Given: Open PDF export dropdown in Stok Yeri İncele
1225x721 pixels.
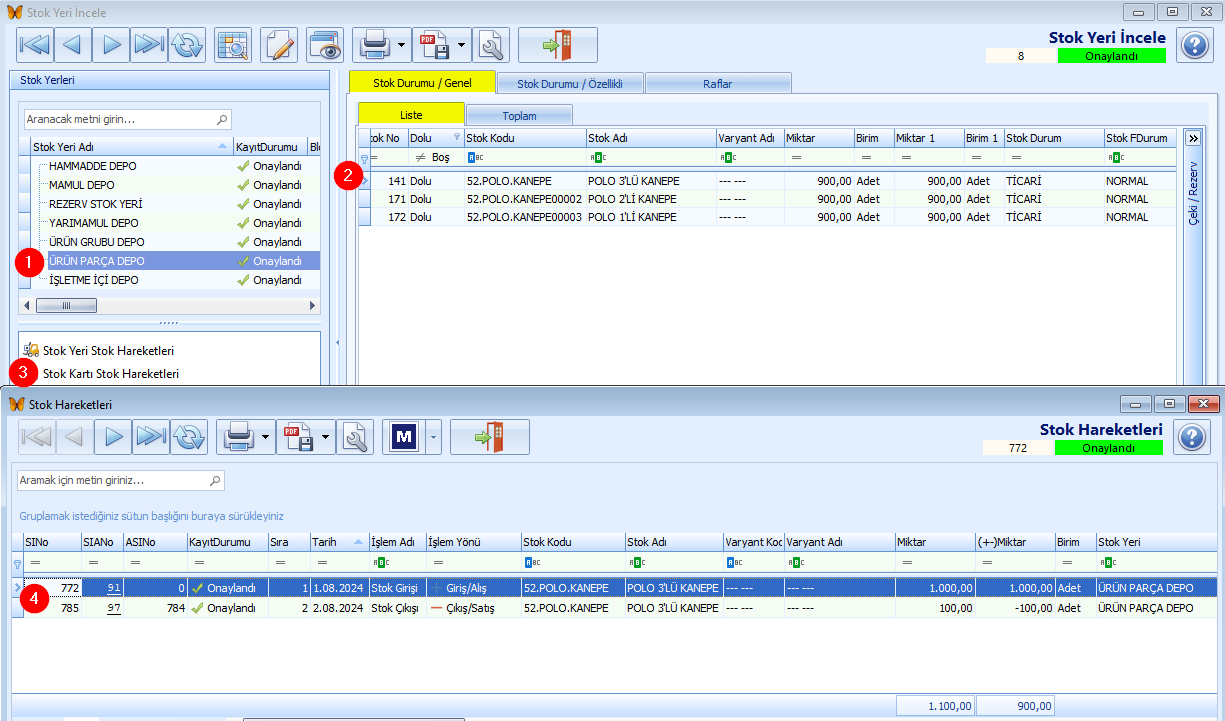Looking at the screenshot, I should click(x=461, y=45).
